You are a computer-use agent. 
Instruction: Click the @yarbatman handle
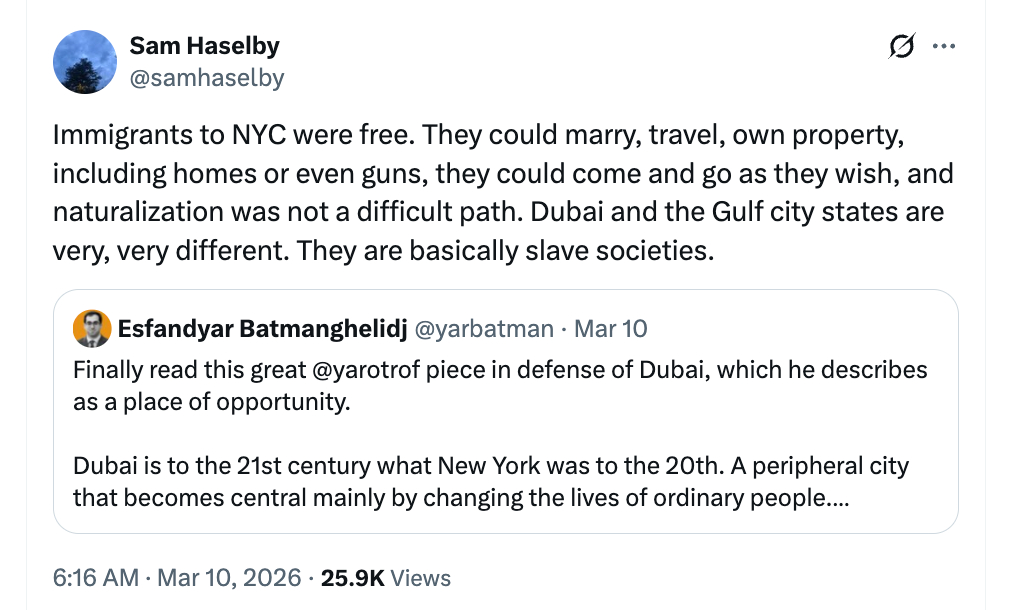484,329
